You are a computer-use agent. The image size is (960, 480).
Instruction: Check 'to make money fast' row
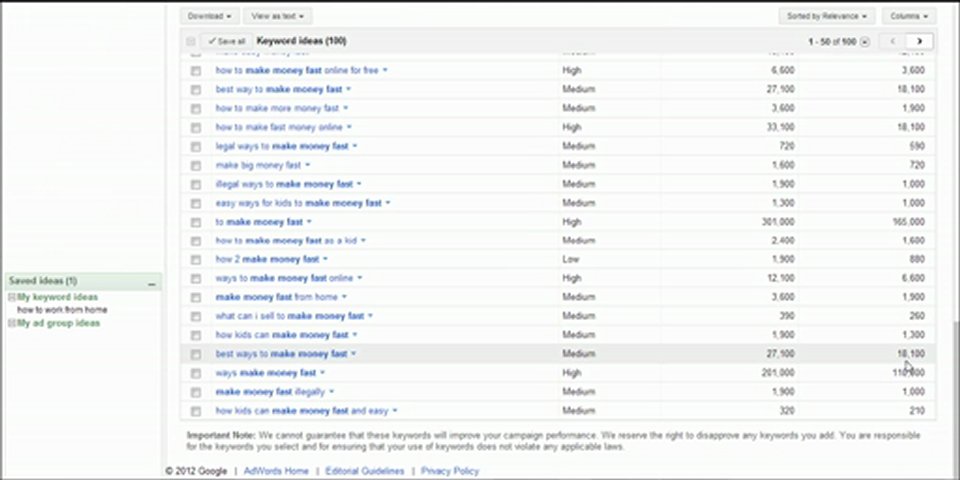(195, 223)
